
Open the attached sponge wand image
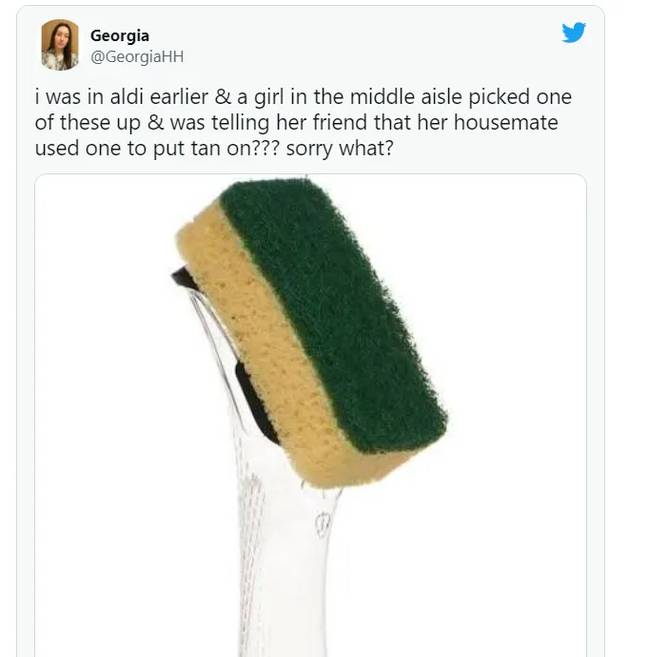(310, 415)
